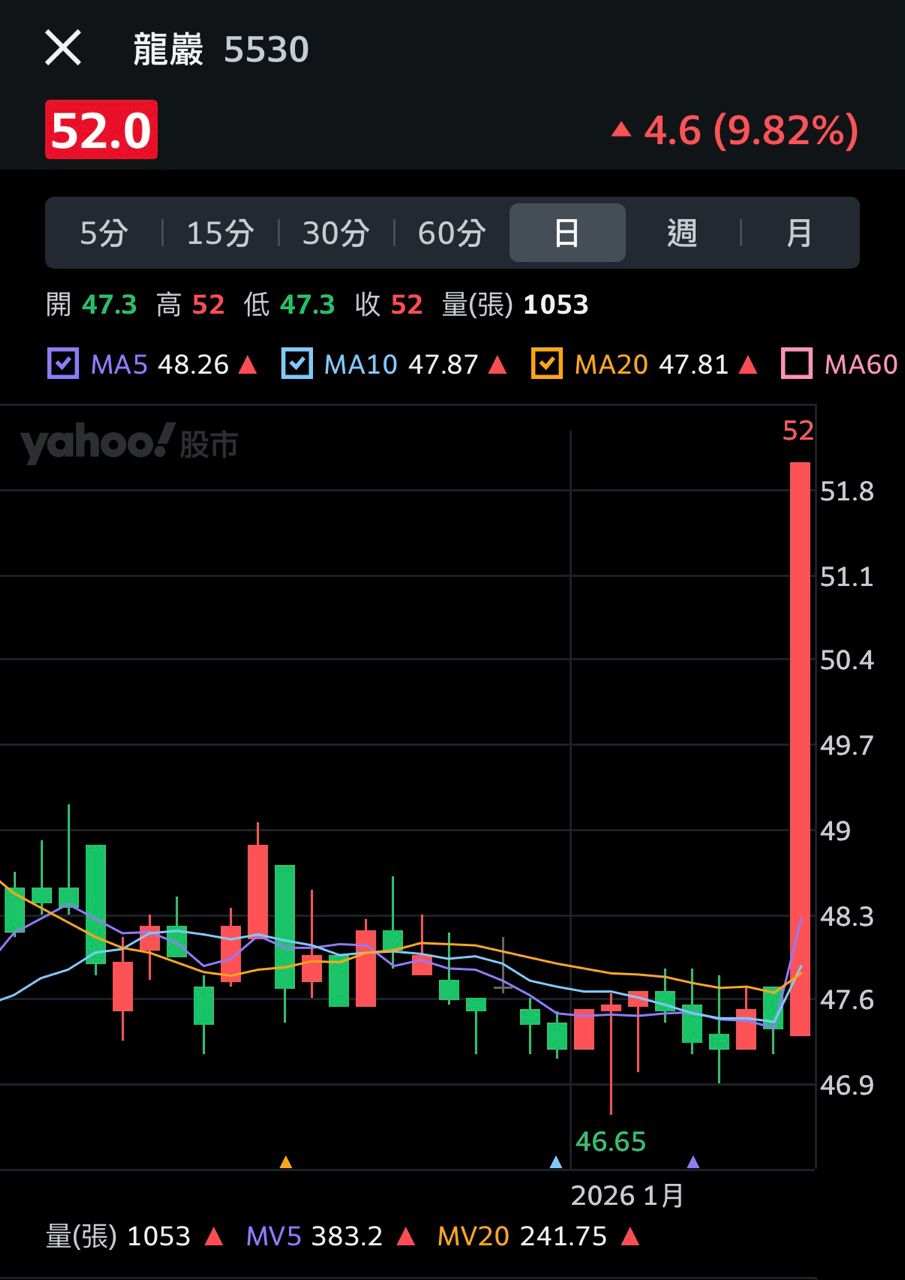Click the tall red limit-up candlestick

click(800, 748)
